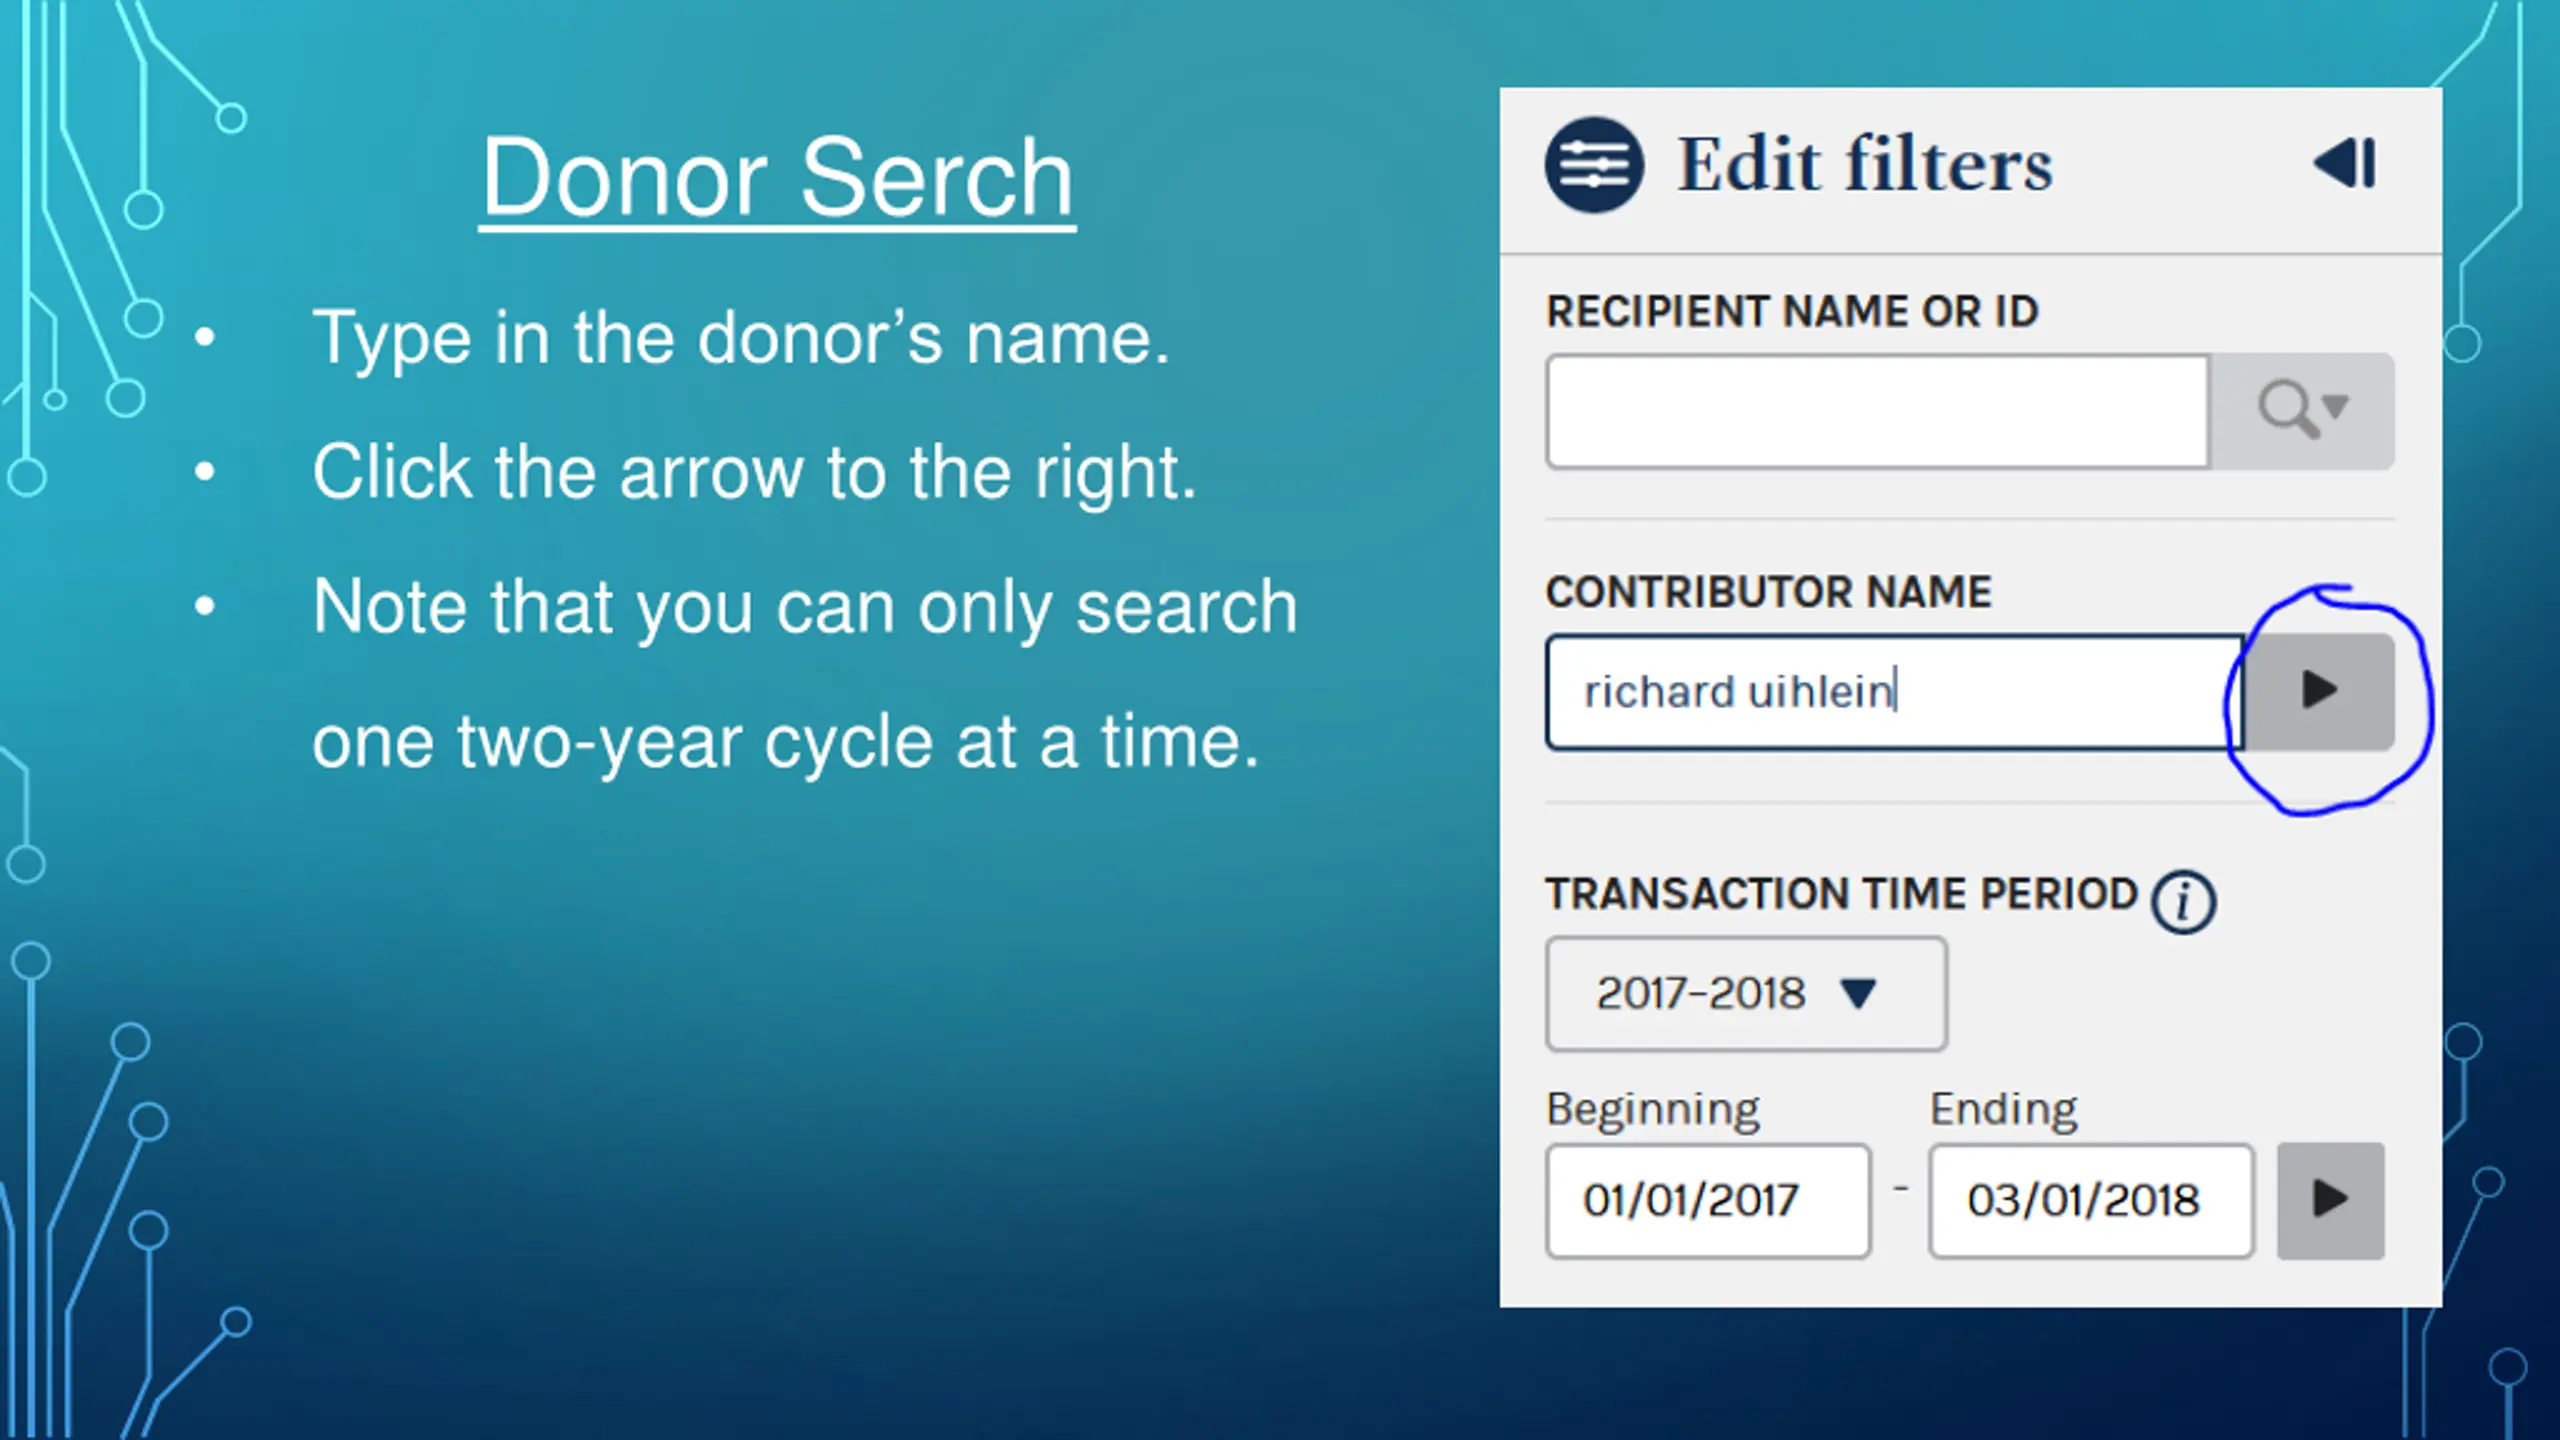The width and height of the screenshot is (2560, 1440).
Task: Select the Ending date field 03/01/2018
Action: coord(2091,1201)
